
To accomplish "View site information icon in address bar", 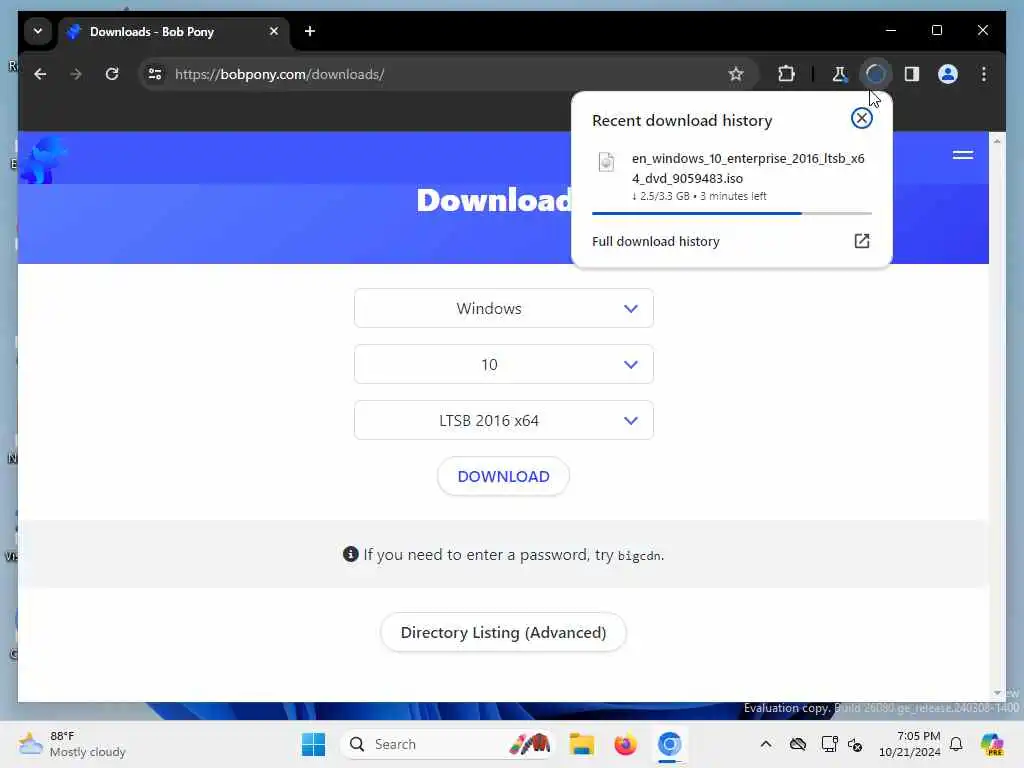I will tap(155, 74).
